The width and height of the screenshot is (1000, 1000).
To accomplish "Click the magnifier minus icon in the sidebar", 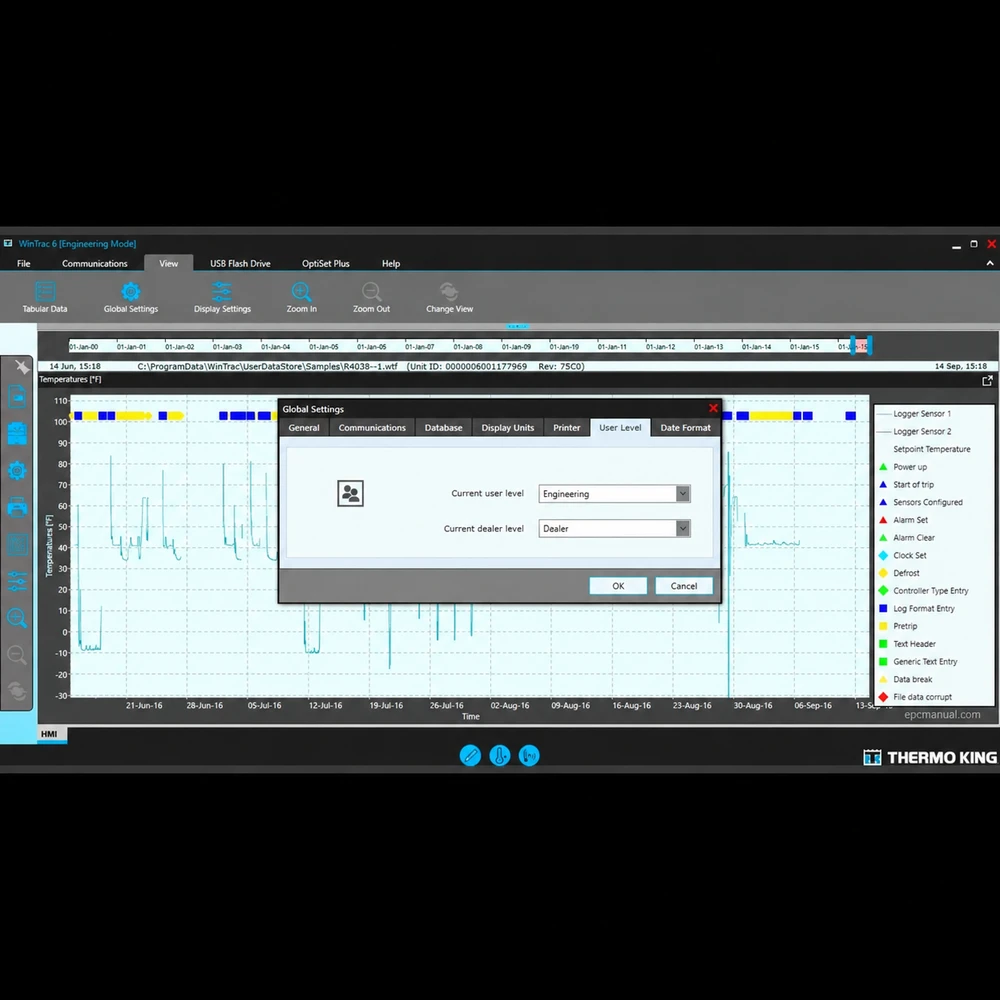I will point(17,654).
